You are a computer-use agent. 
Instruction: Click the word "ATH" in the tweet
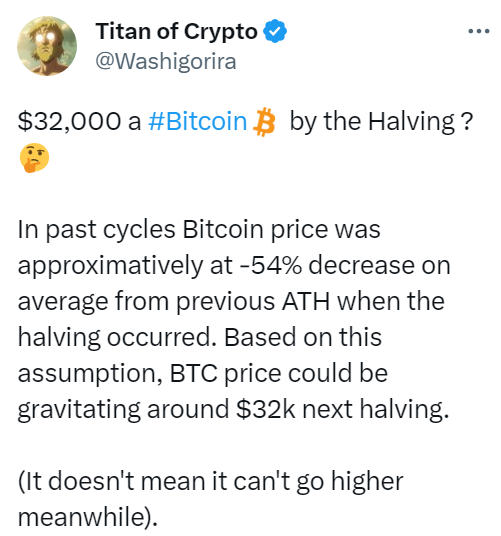click(x=306, y=301)
